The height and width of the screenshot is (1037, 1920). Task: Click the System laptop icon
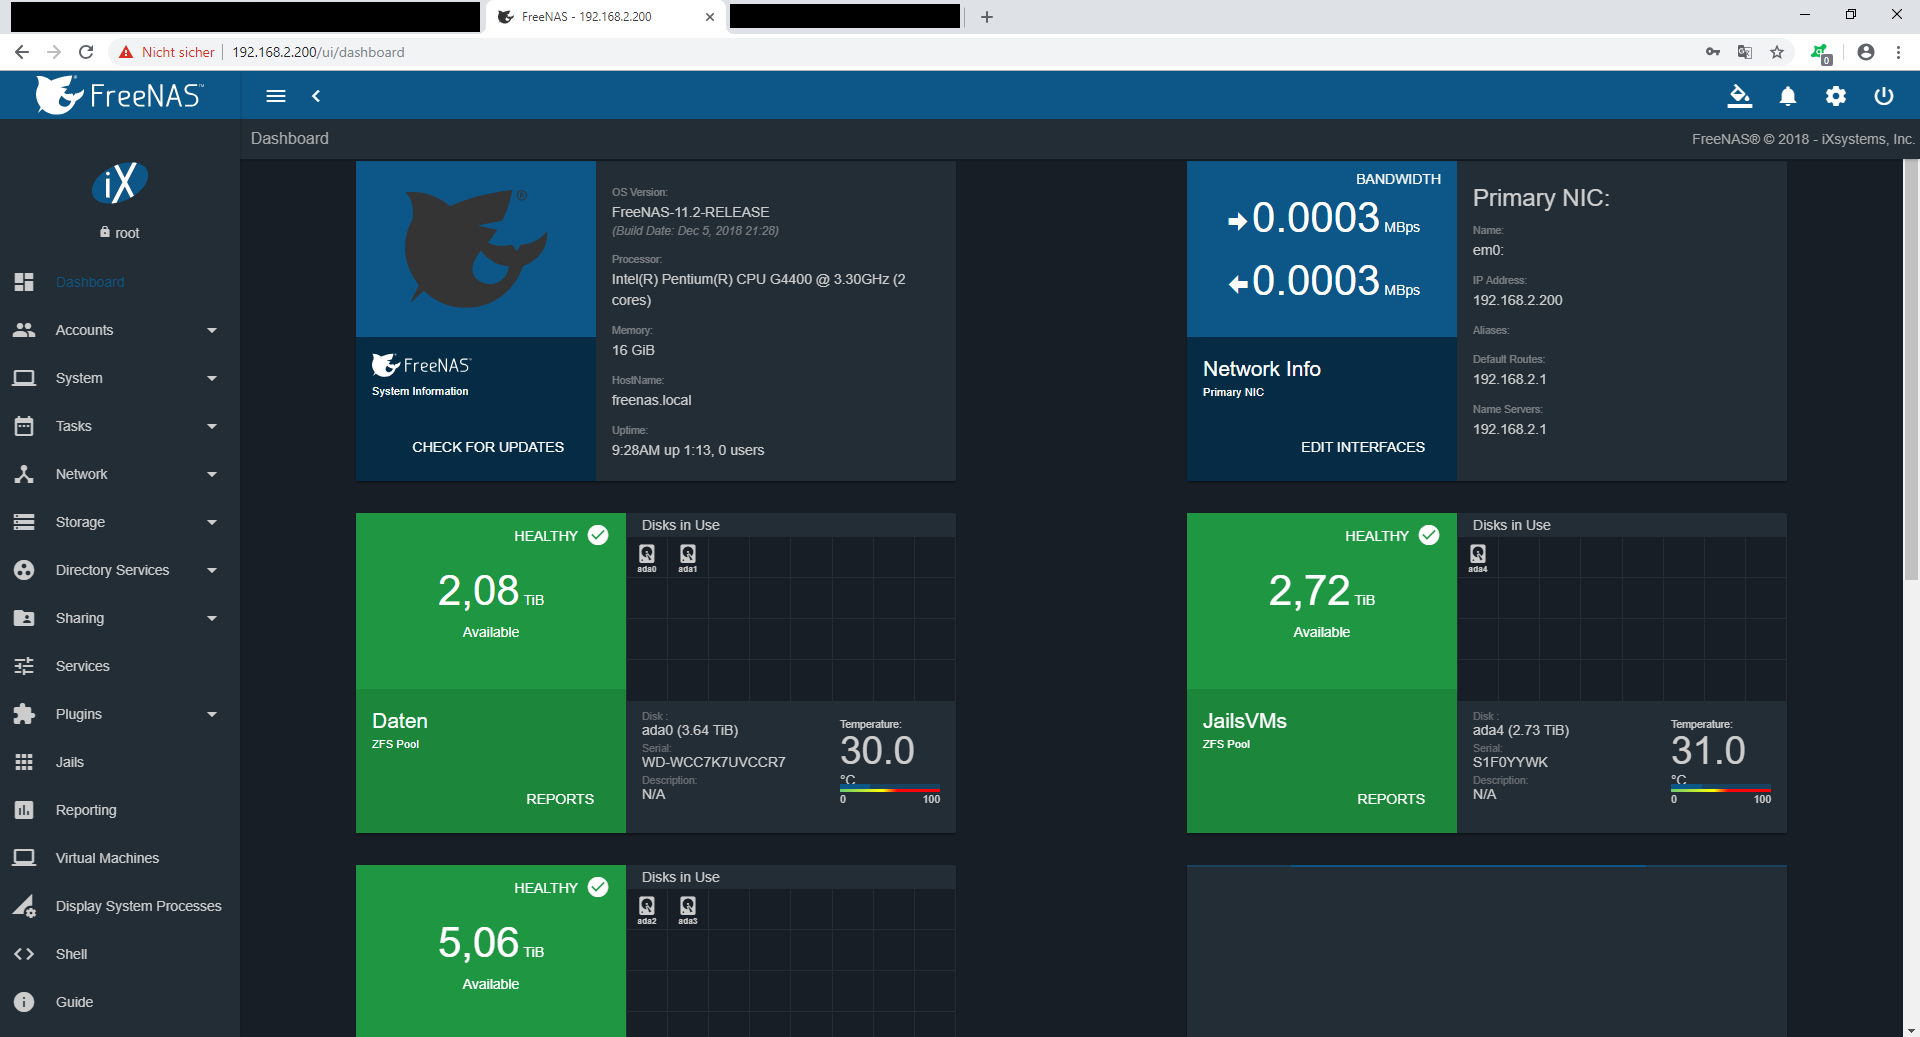click(24, 378)
